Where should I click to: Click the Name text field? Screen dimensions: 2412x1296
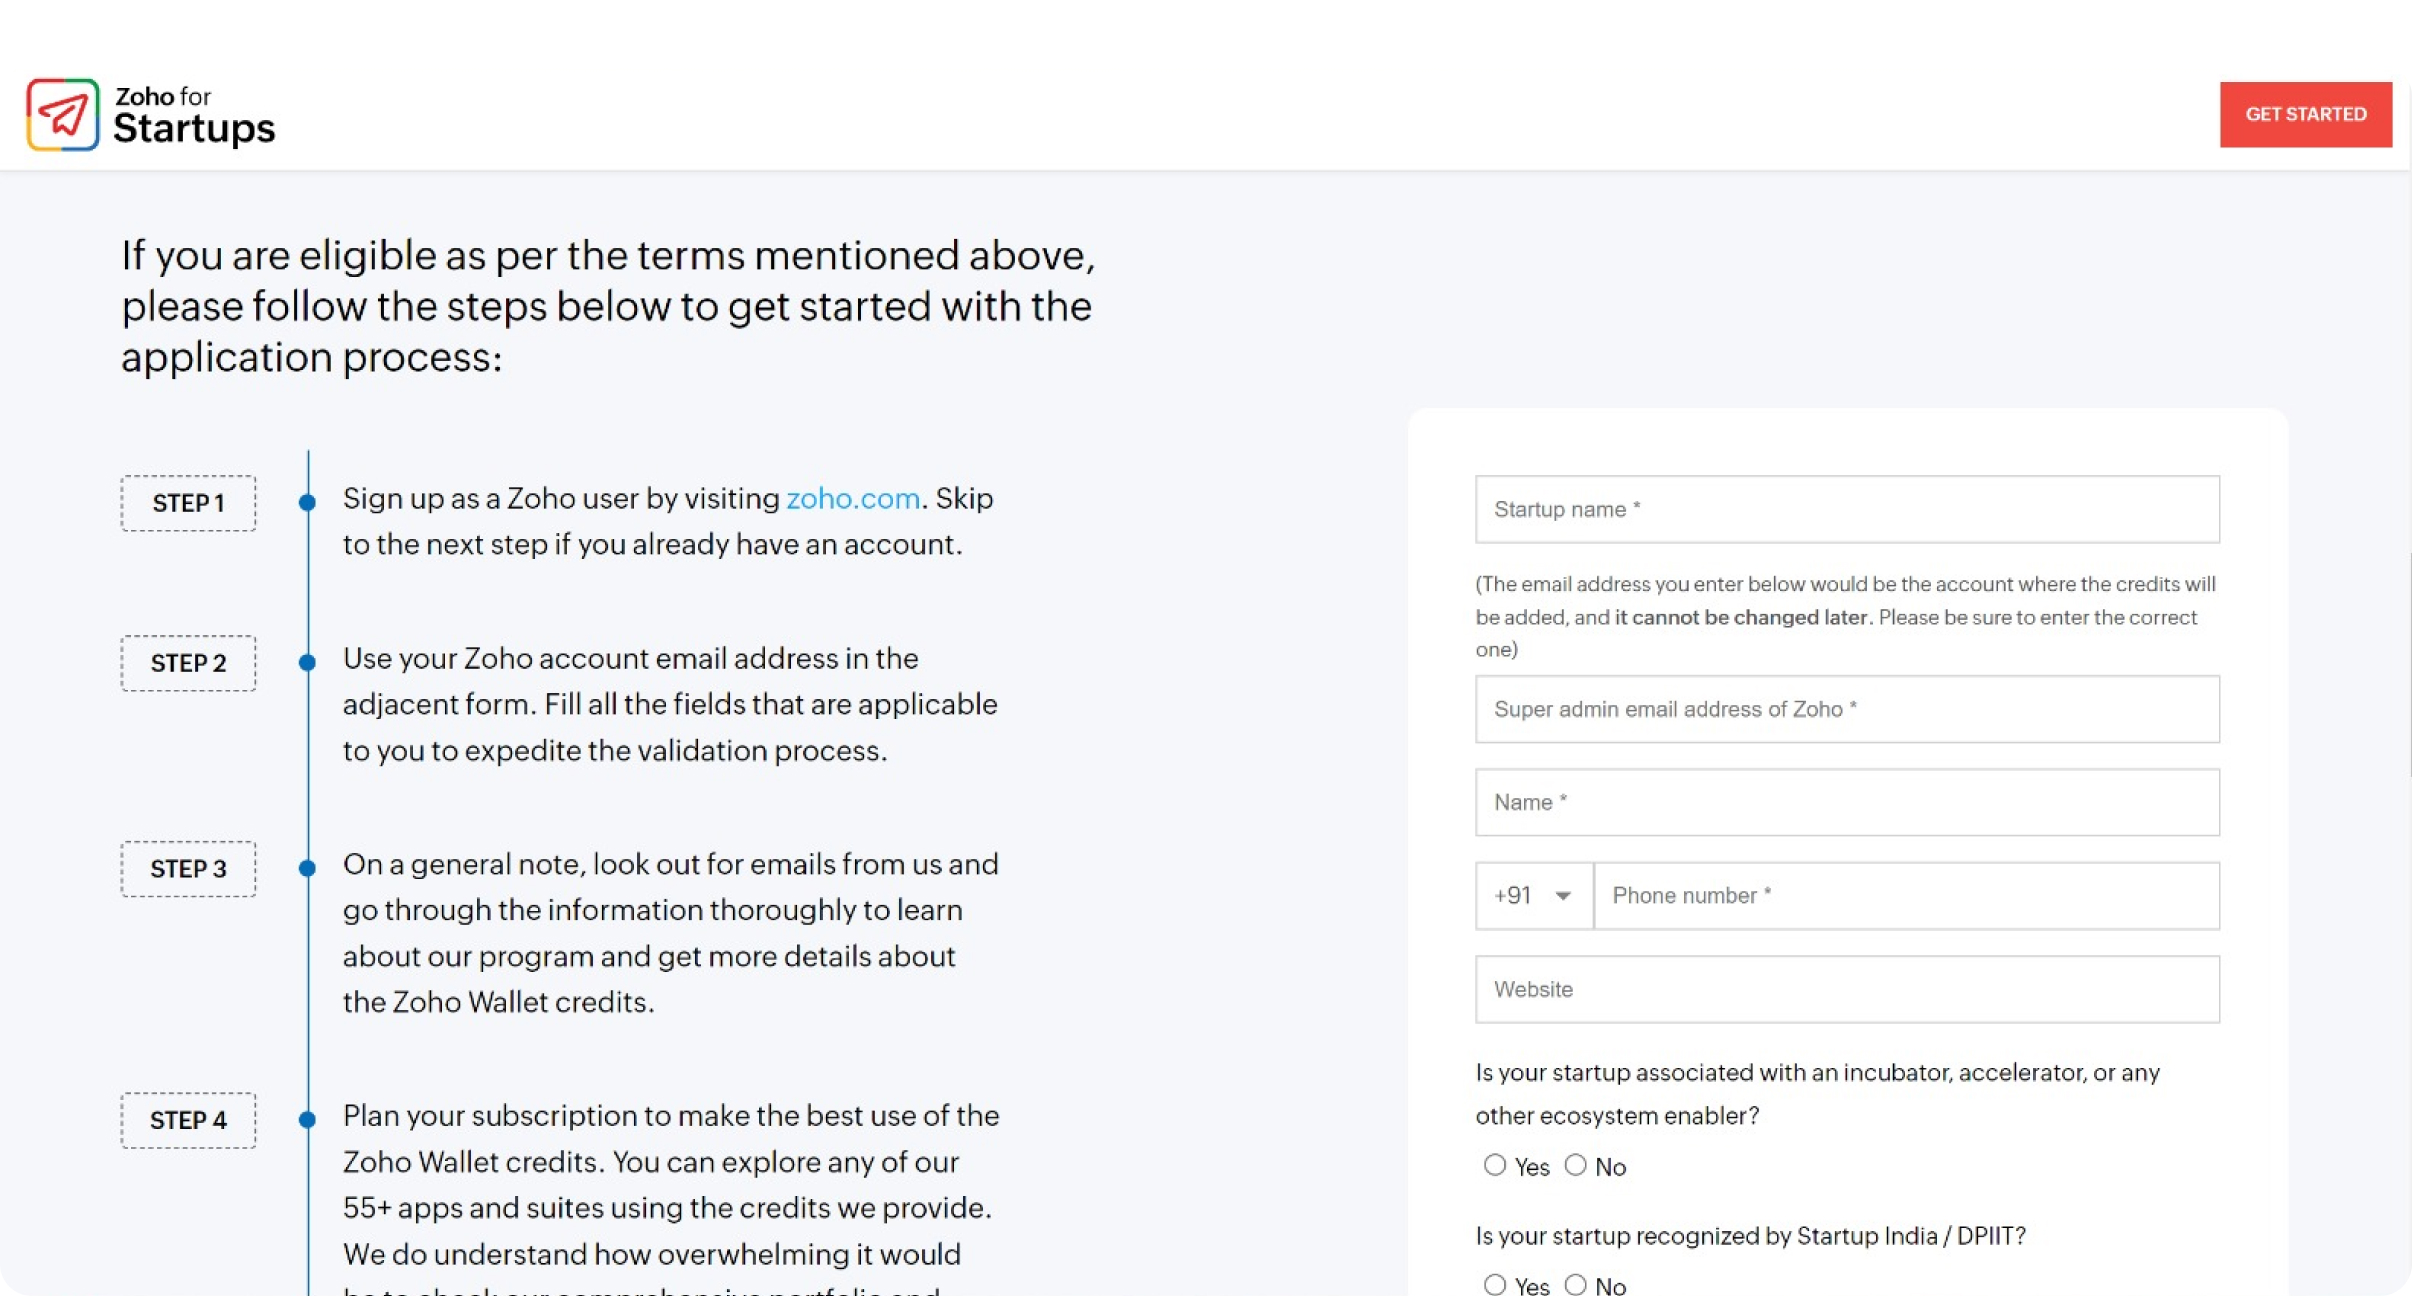(1846, 802)
